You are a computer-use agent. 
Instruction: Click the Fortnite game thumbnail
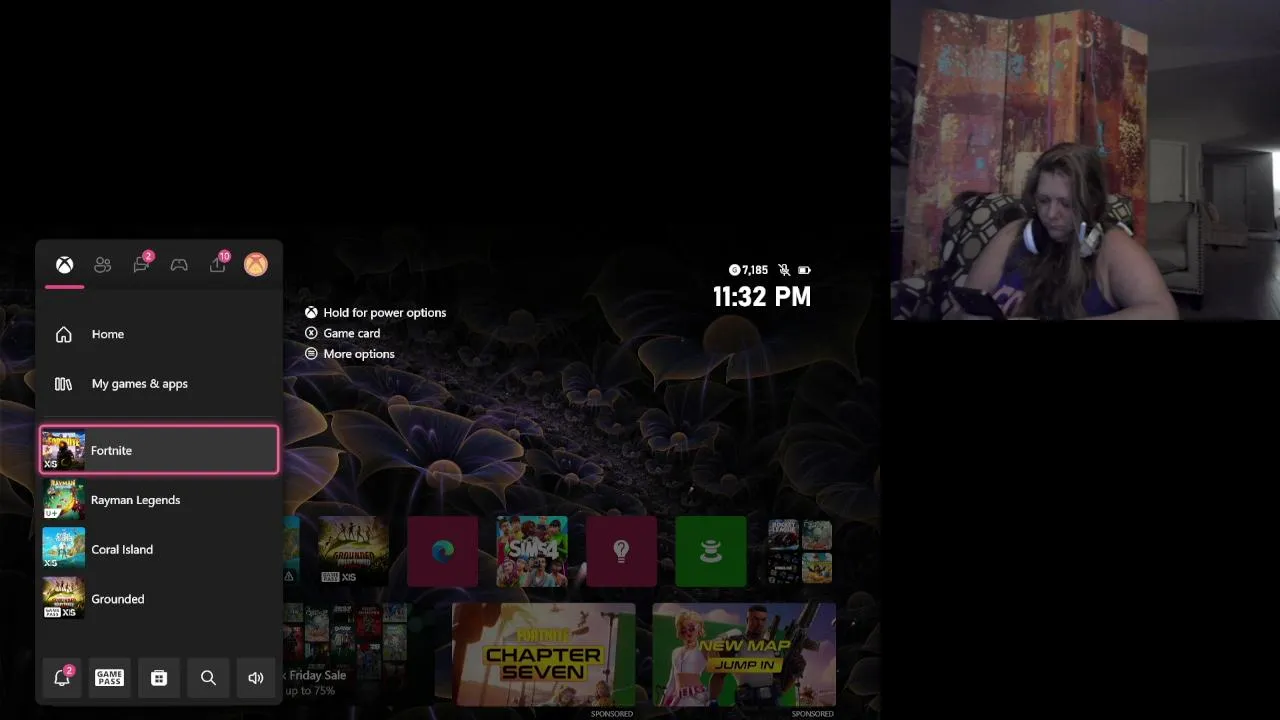click(64, 450)
